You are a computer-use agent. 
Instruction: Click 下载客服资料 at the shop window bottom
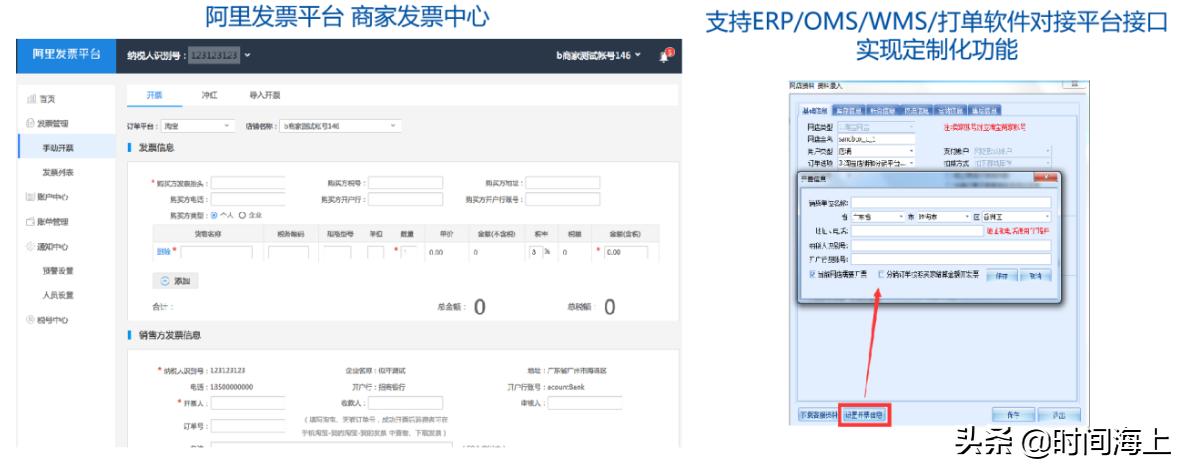tap(819, 415)
